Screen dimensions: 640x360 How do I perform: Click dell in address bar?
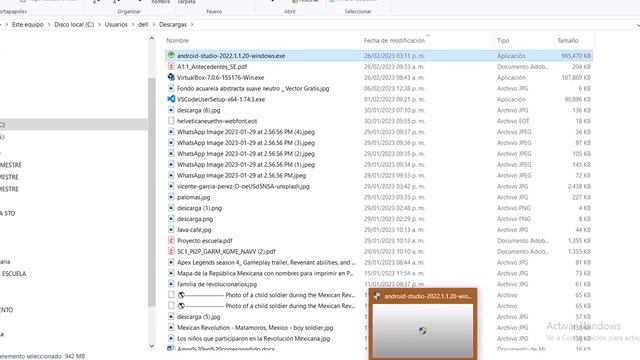143,24
